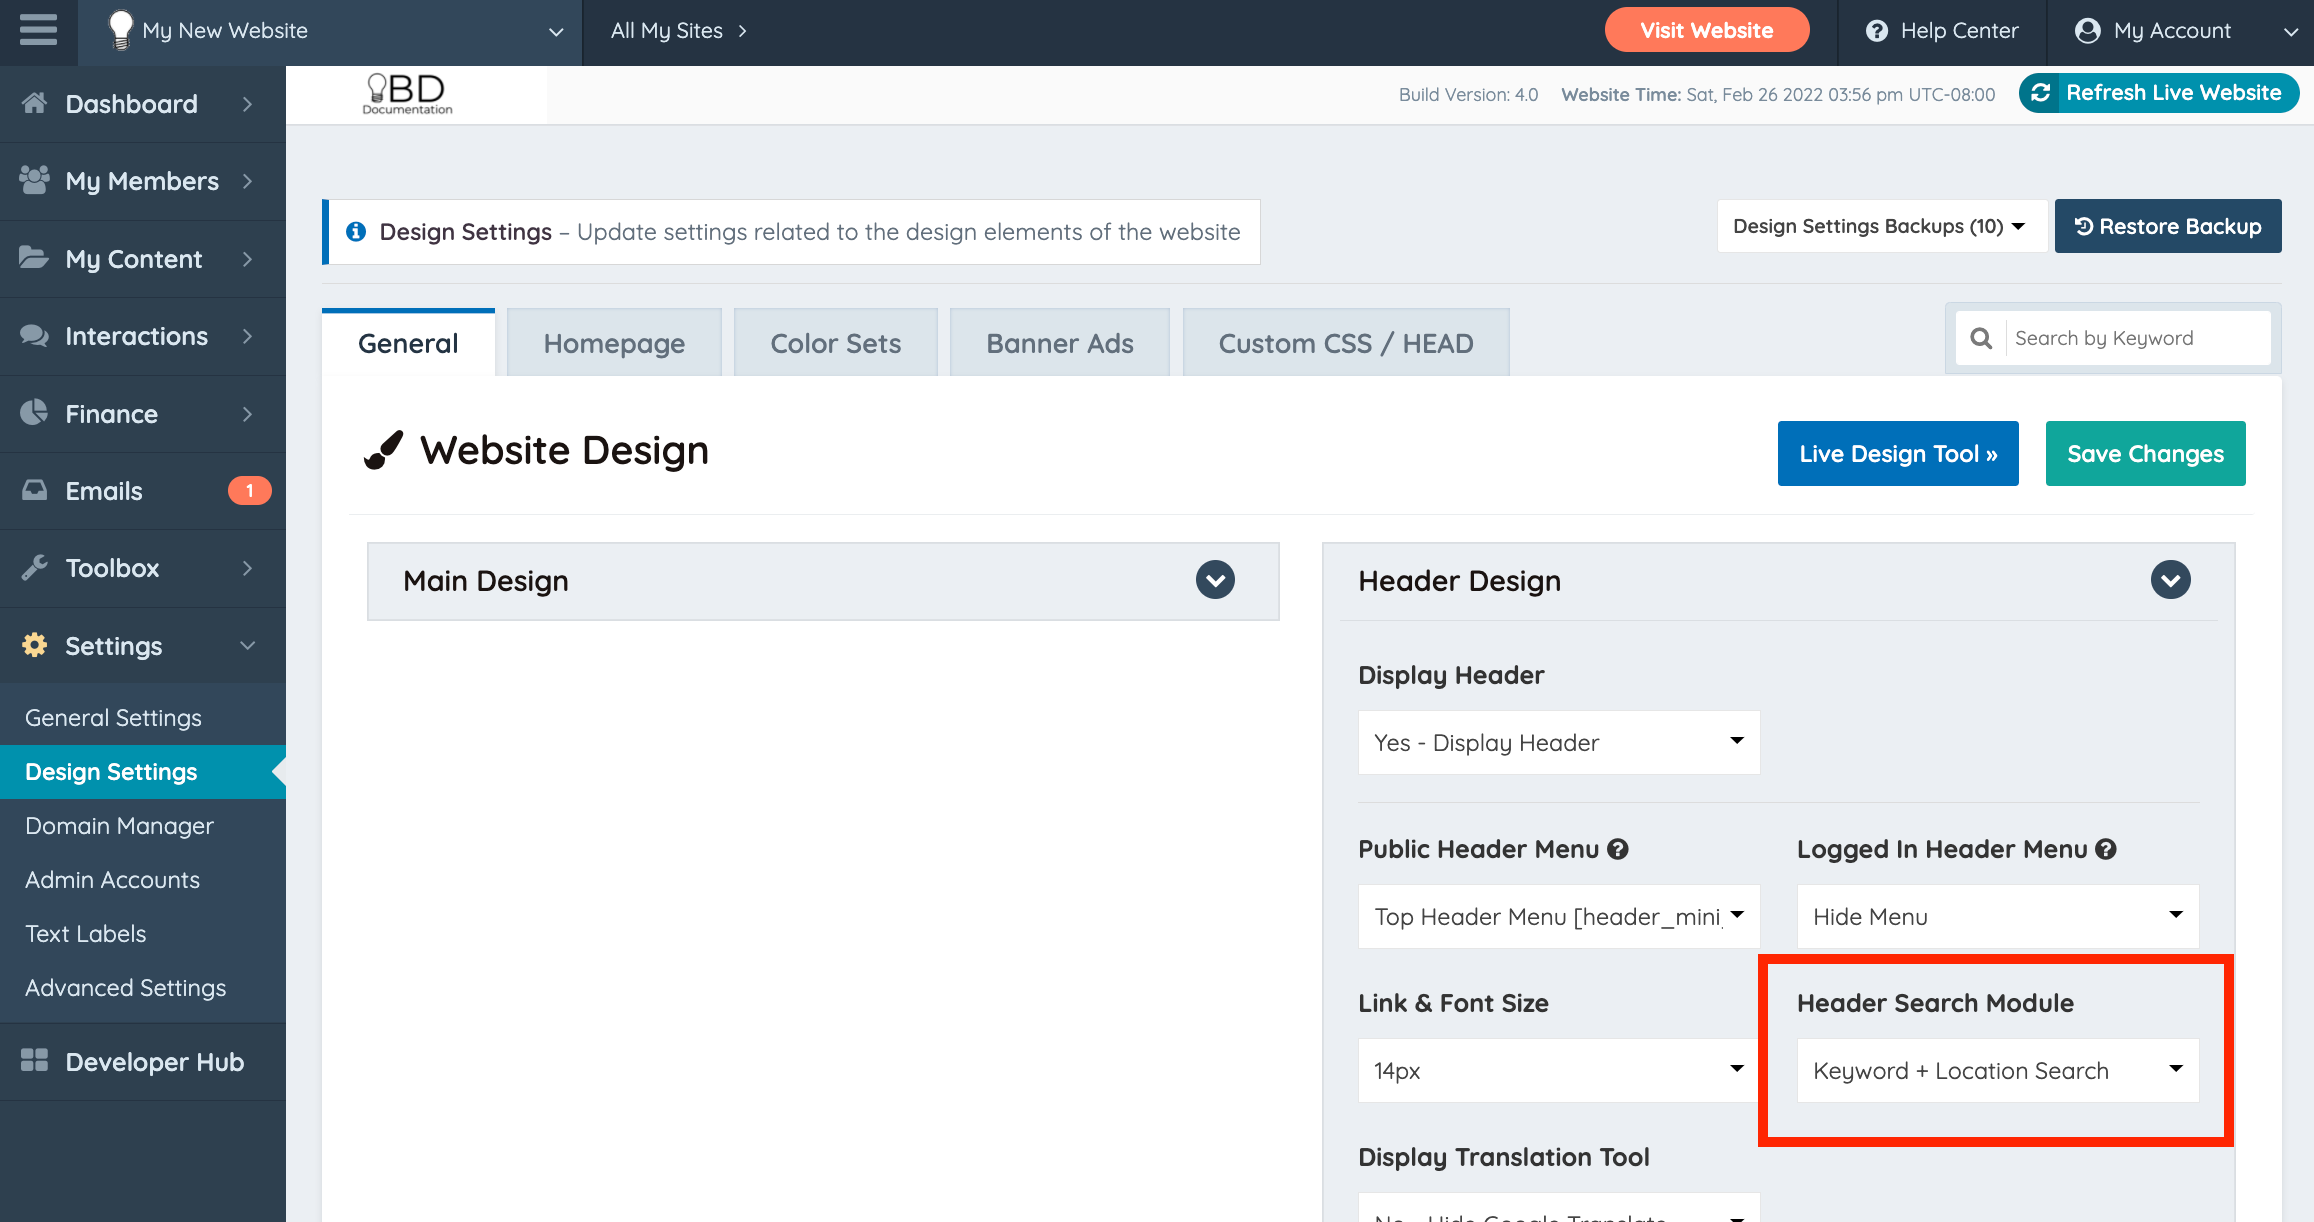Click Public Header Menu help icon
This screenshot has height=1222, width=2314.
(x=1618, y=849)
